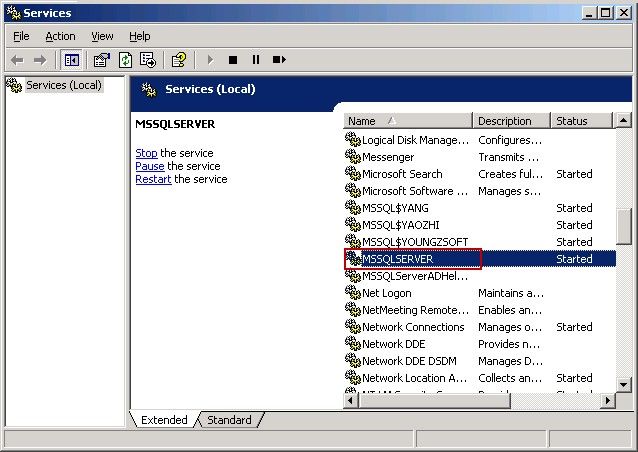
Task: Open the Properties toolbar icon
Action: pos(102,60)
